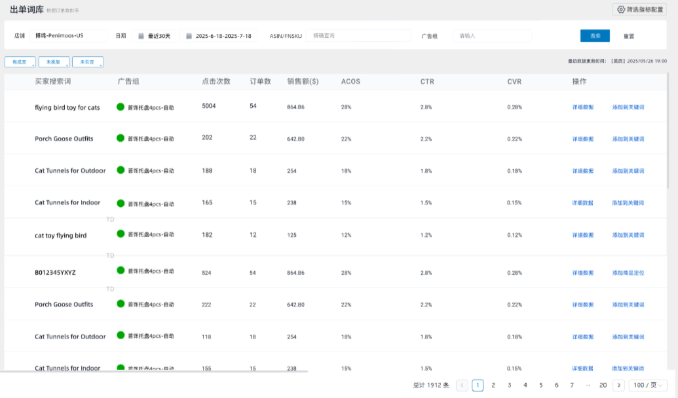Click the ASIN/FNSKU search input field
Image resolution: width=678 pixels, height=398 pixels.
(358, 35)
